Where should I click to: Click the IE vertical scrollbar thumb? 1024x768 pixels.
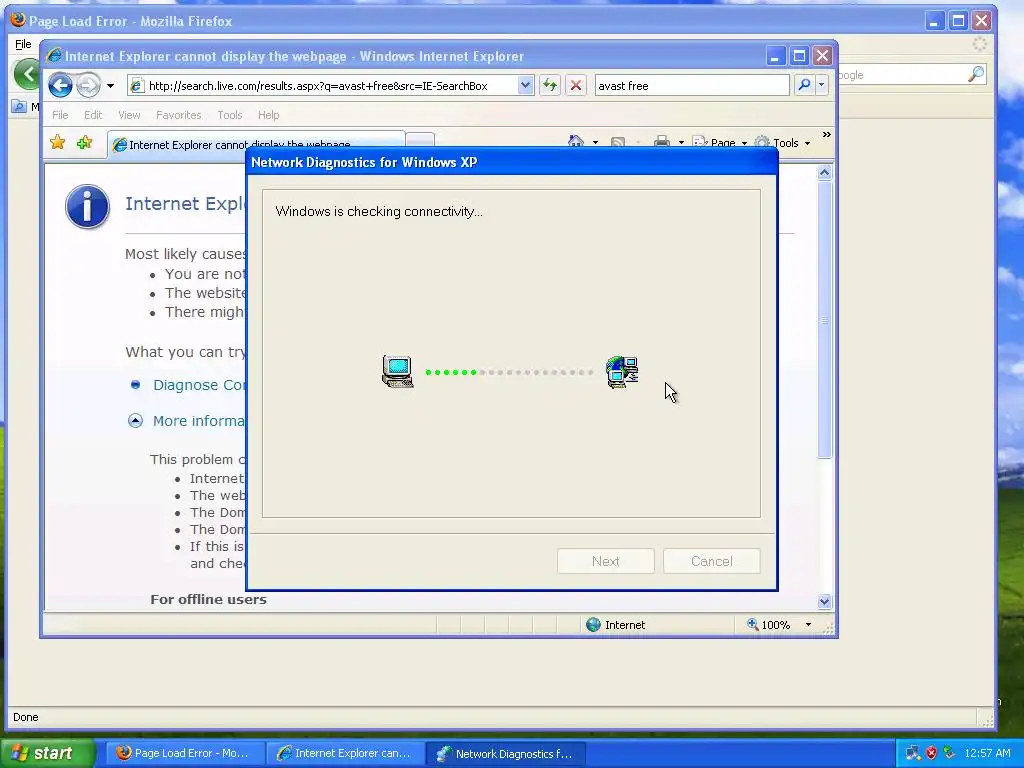coord(824,319)
